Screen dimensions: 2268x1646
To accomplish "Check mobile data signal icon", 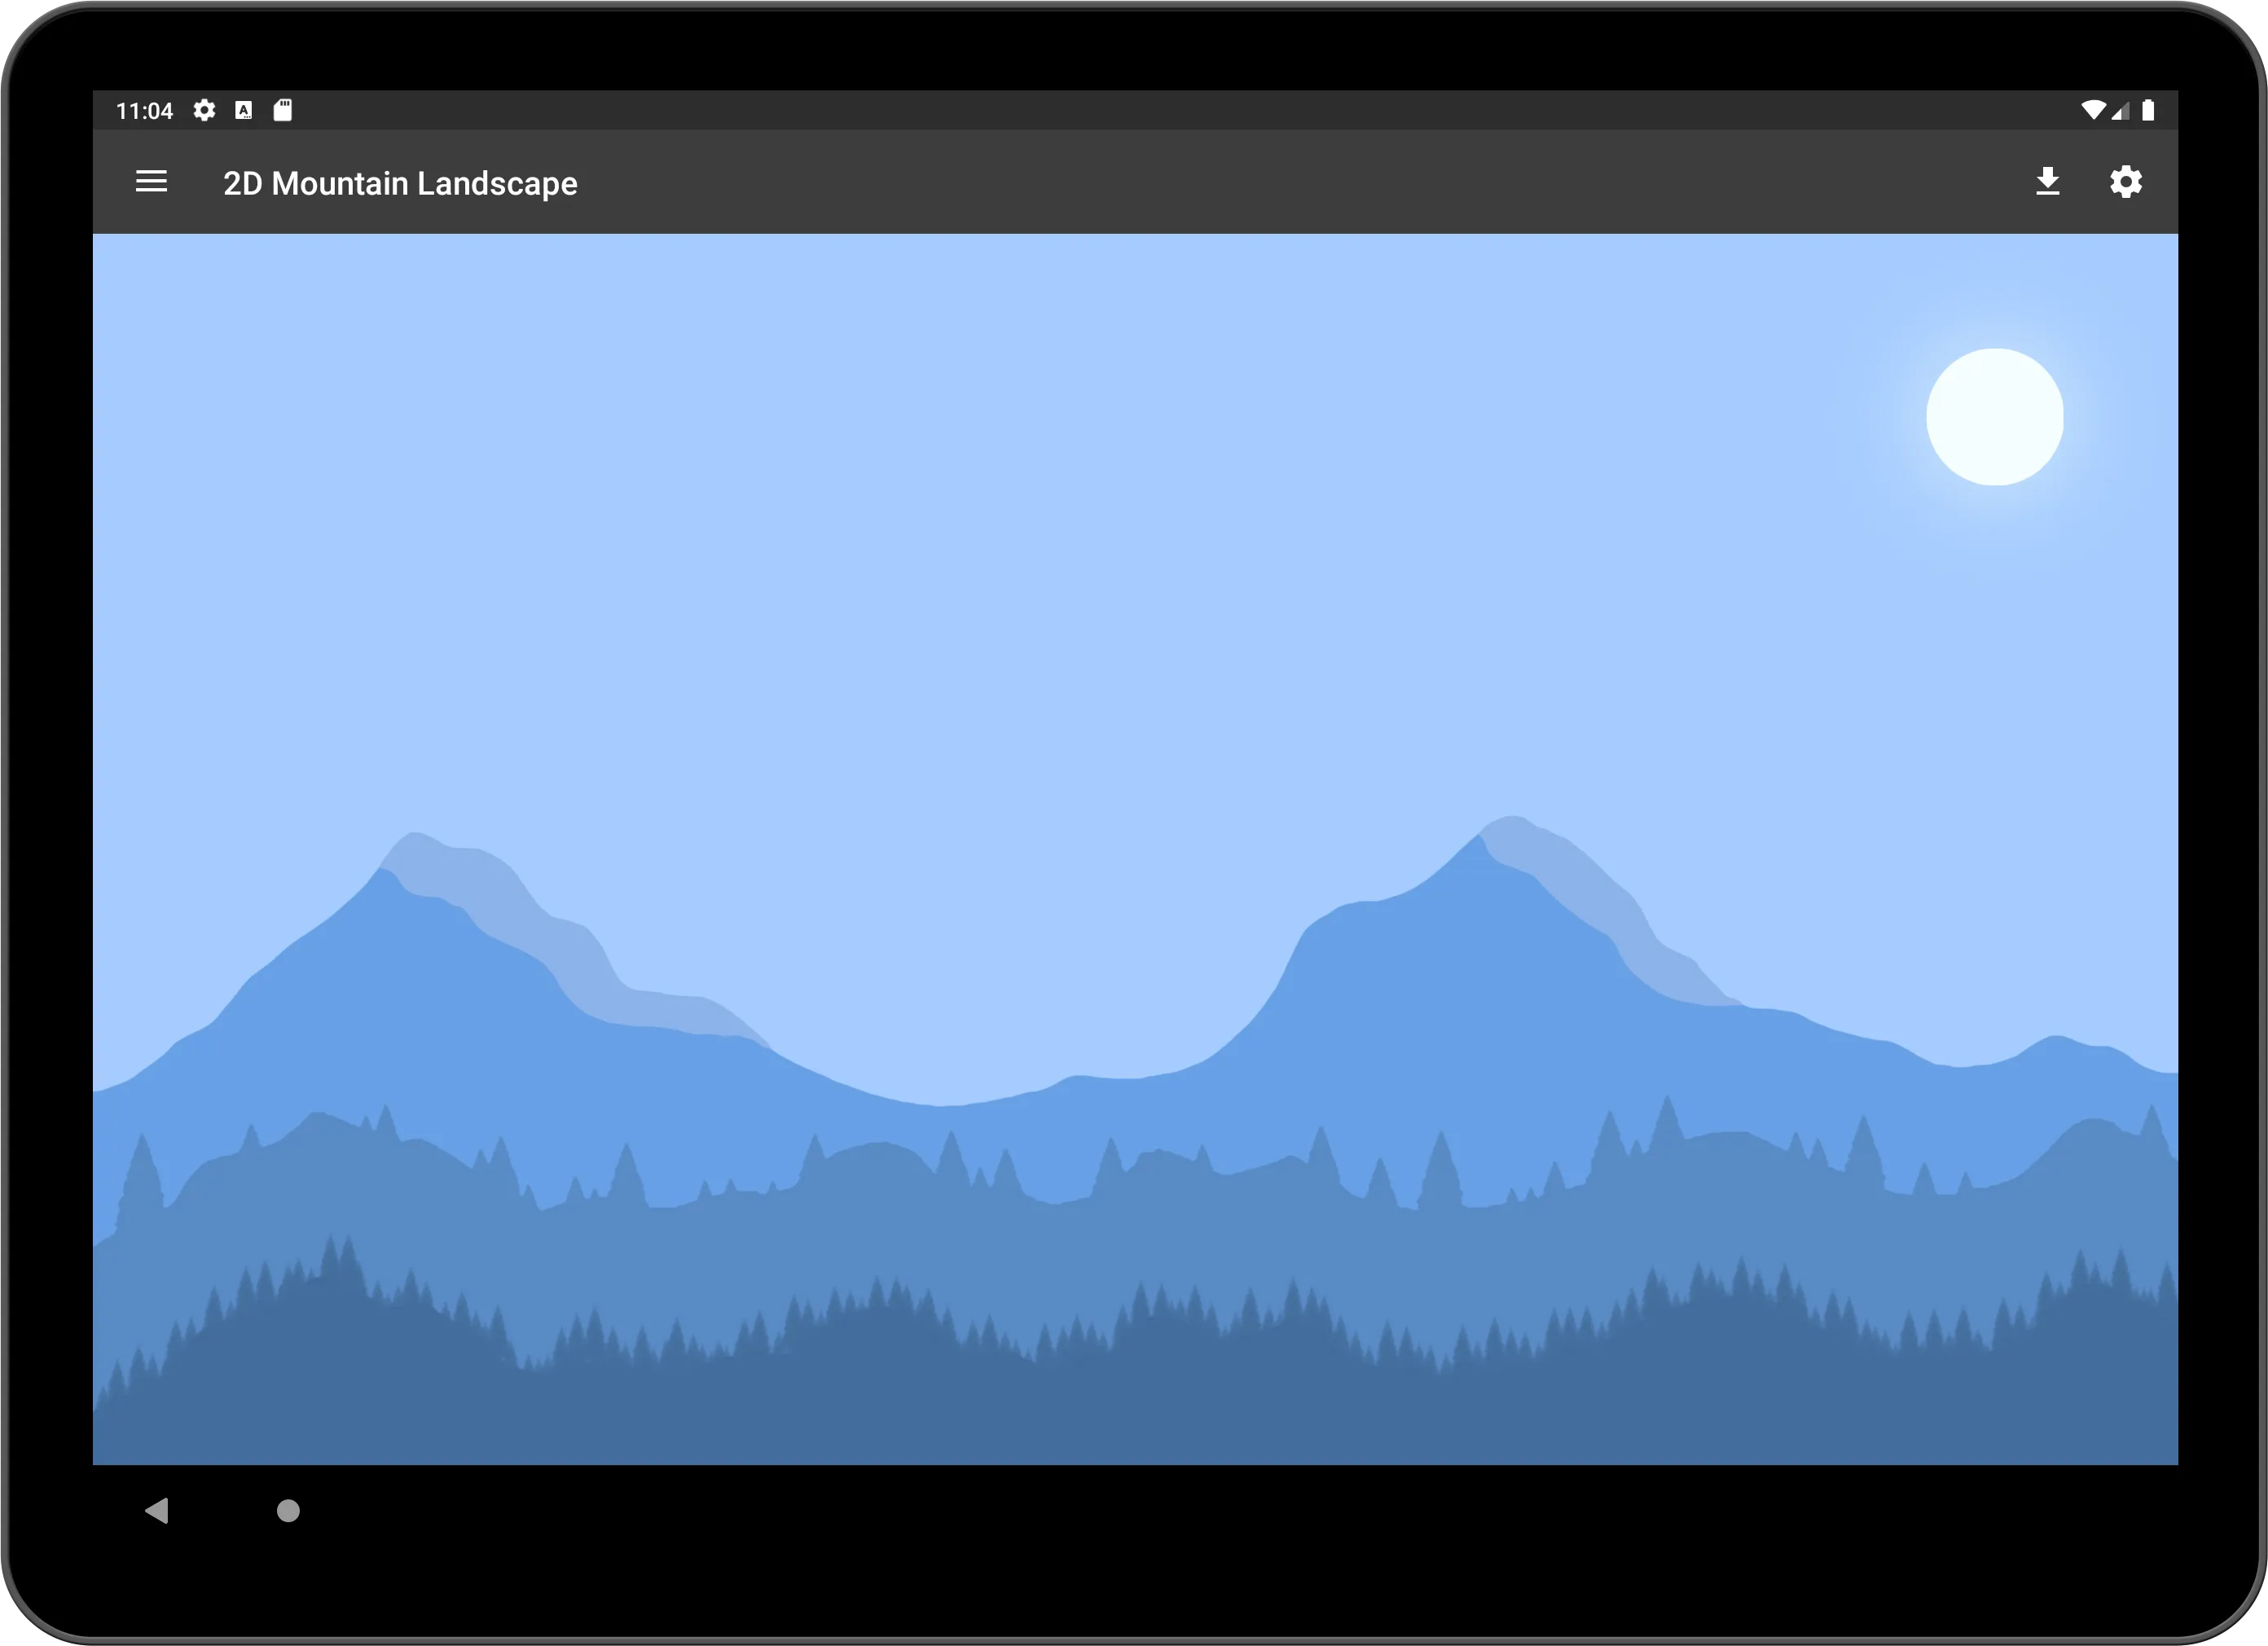I will pos(2120,111).
